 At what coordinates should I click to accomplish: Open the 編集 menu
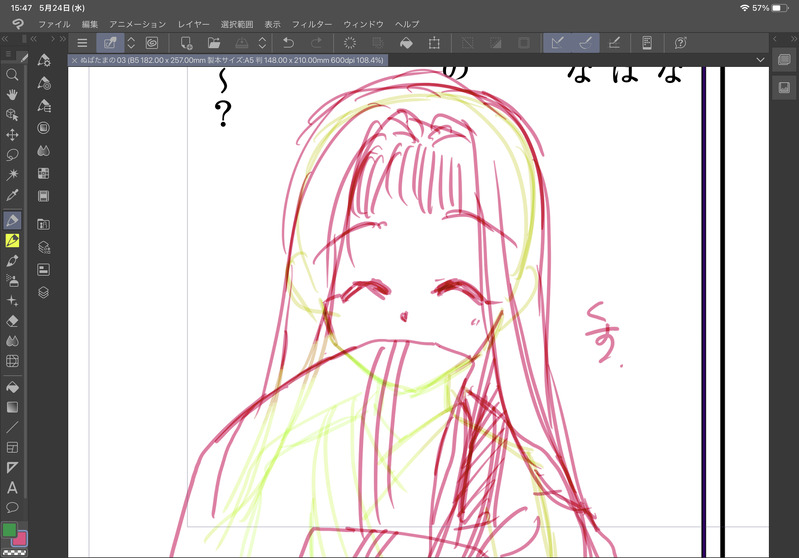point(90,24)
